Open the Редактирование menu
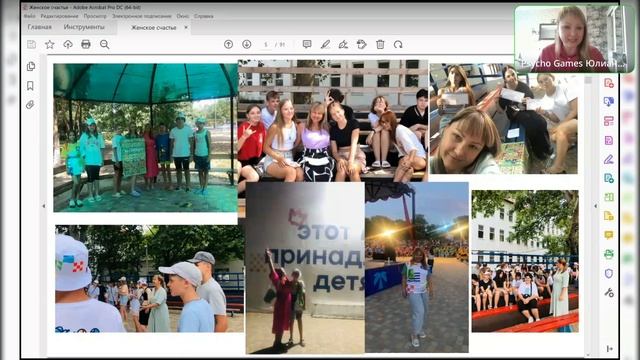 click(59, 16)
